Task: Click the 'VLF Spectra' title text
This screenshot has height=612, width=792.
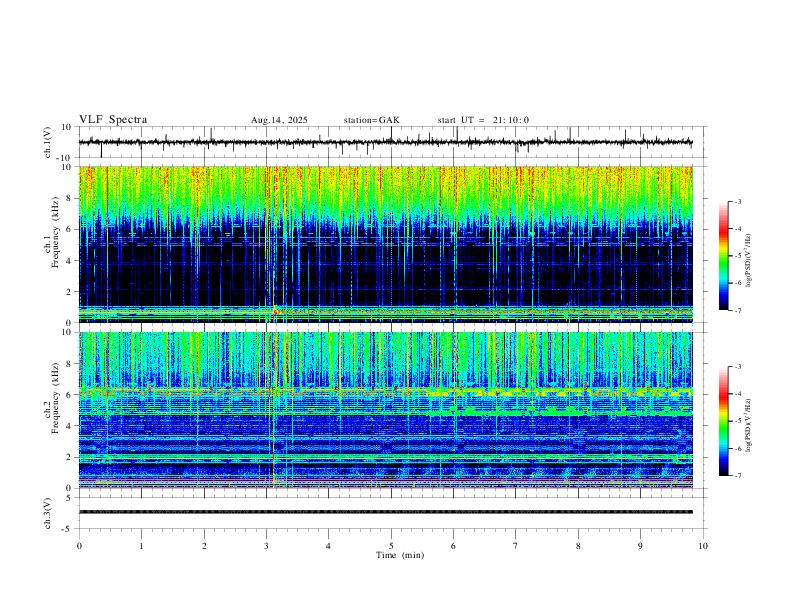Action: 113,120
